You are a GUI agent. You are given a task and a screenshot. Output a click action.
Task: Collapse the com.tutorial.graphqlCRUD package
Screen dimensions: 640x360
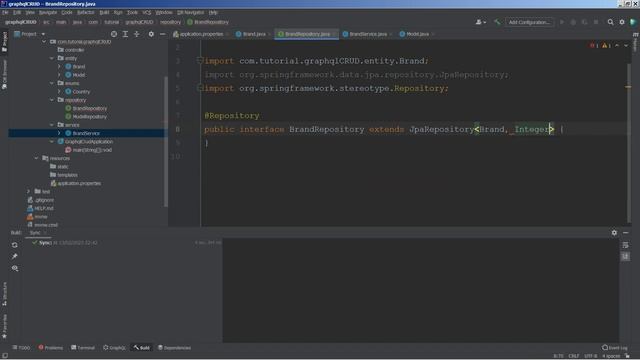[44, 42]
